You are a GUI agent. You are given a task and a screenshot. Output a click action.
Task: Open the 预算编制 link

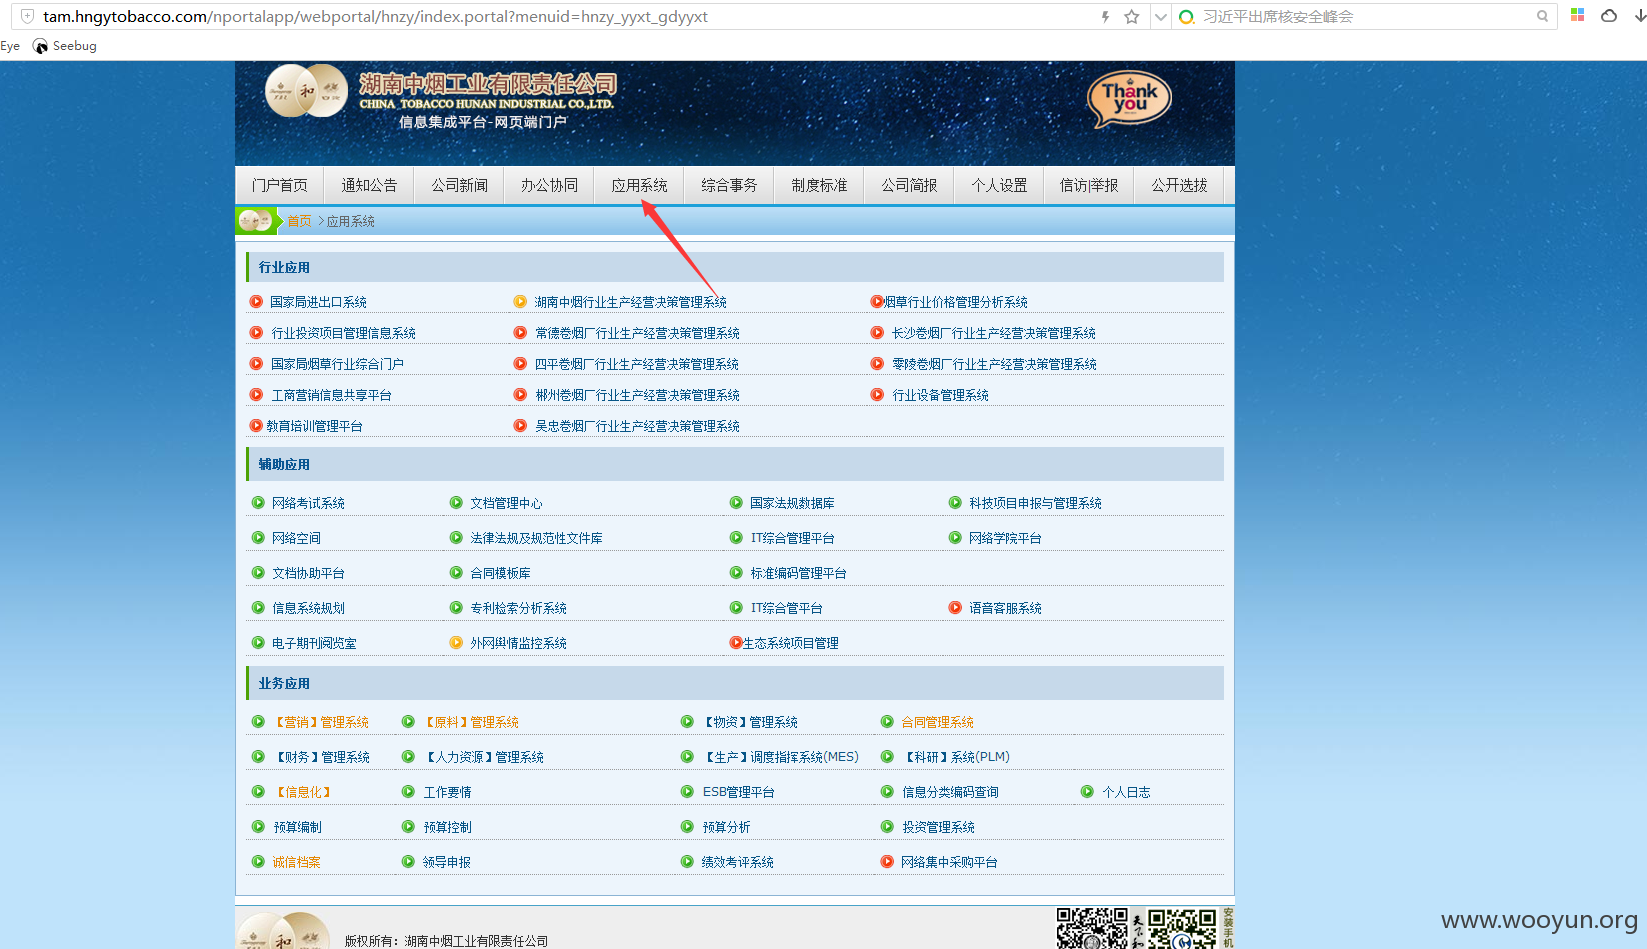tap(297, 827)
